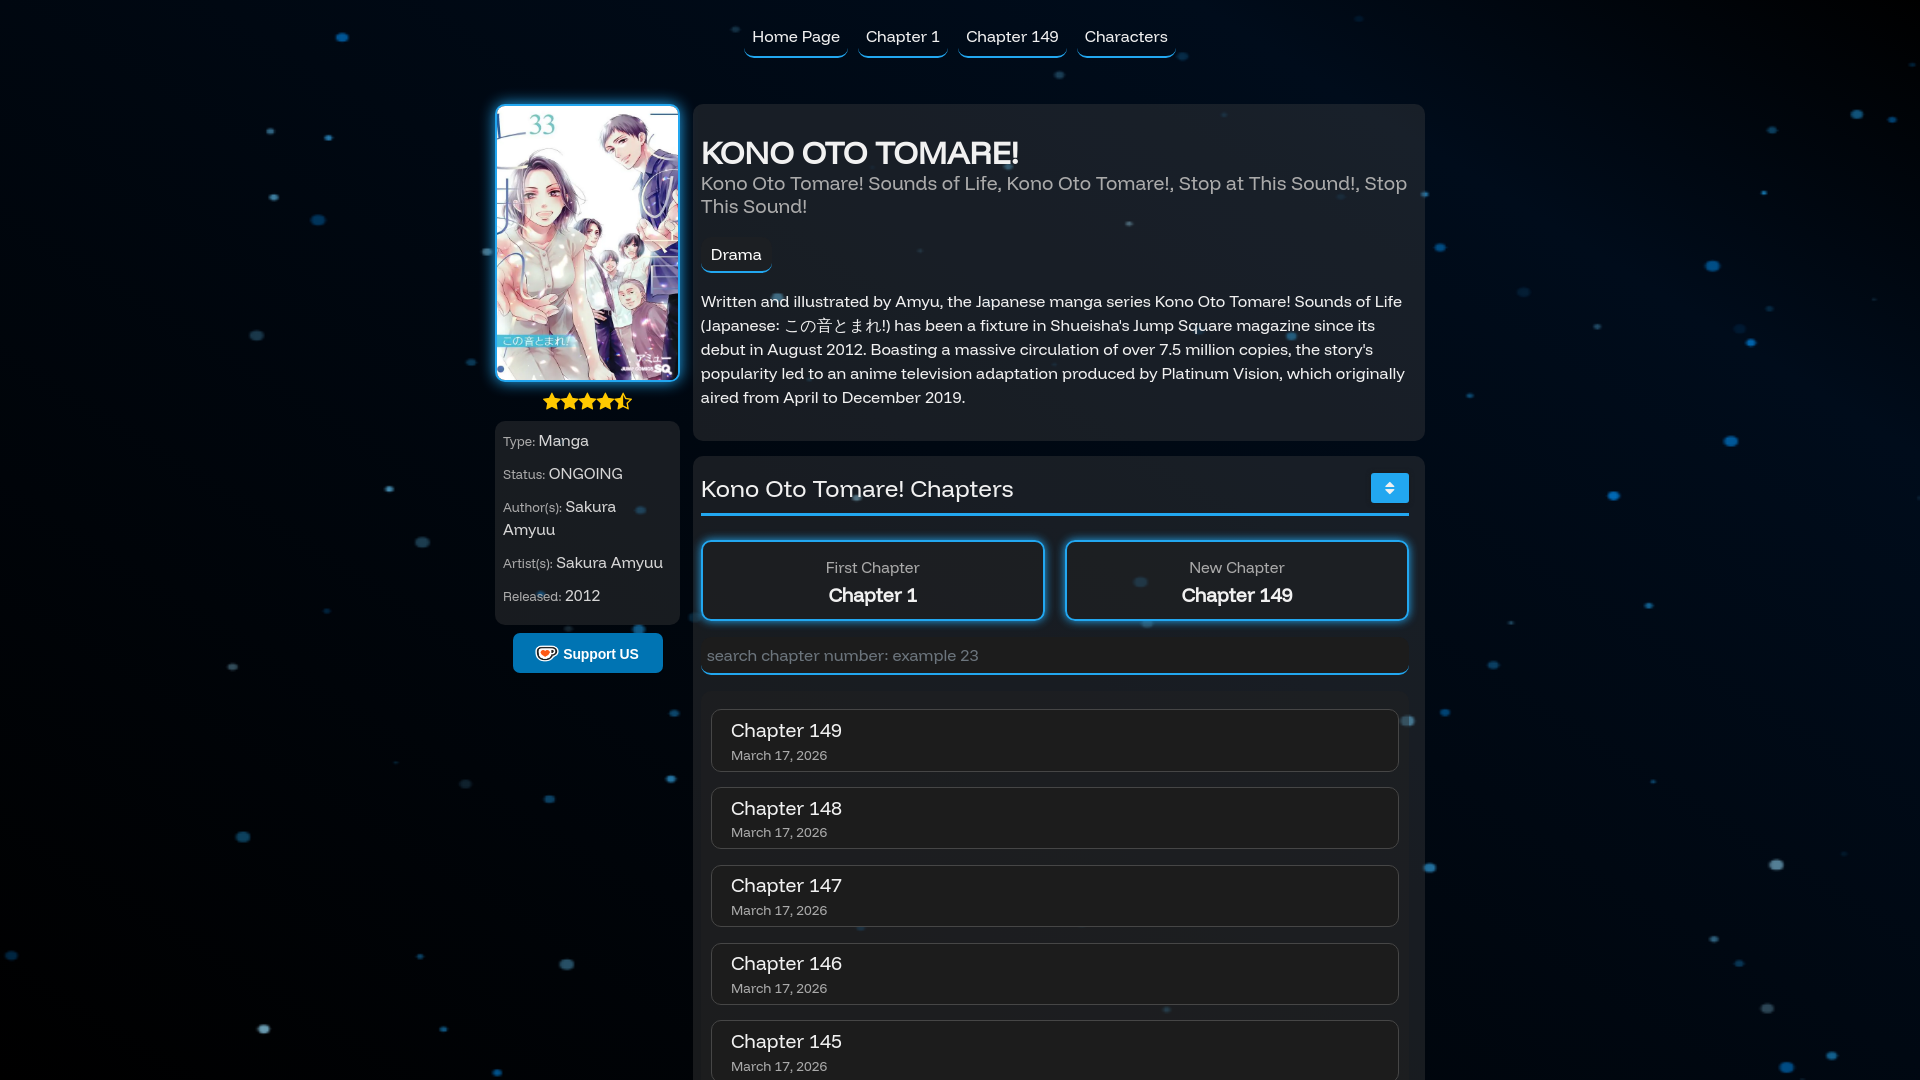Open Chapter 147 from the chapter list
The image size is (1920, 1080).
coord(1055,896)
